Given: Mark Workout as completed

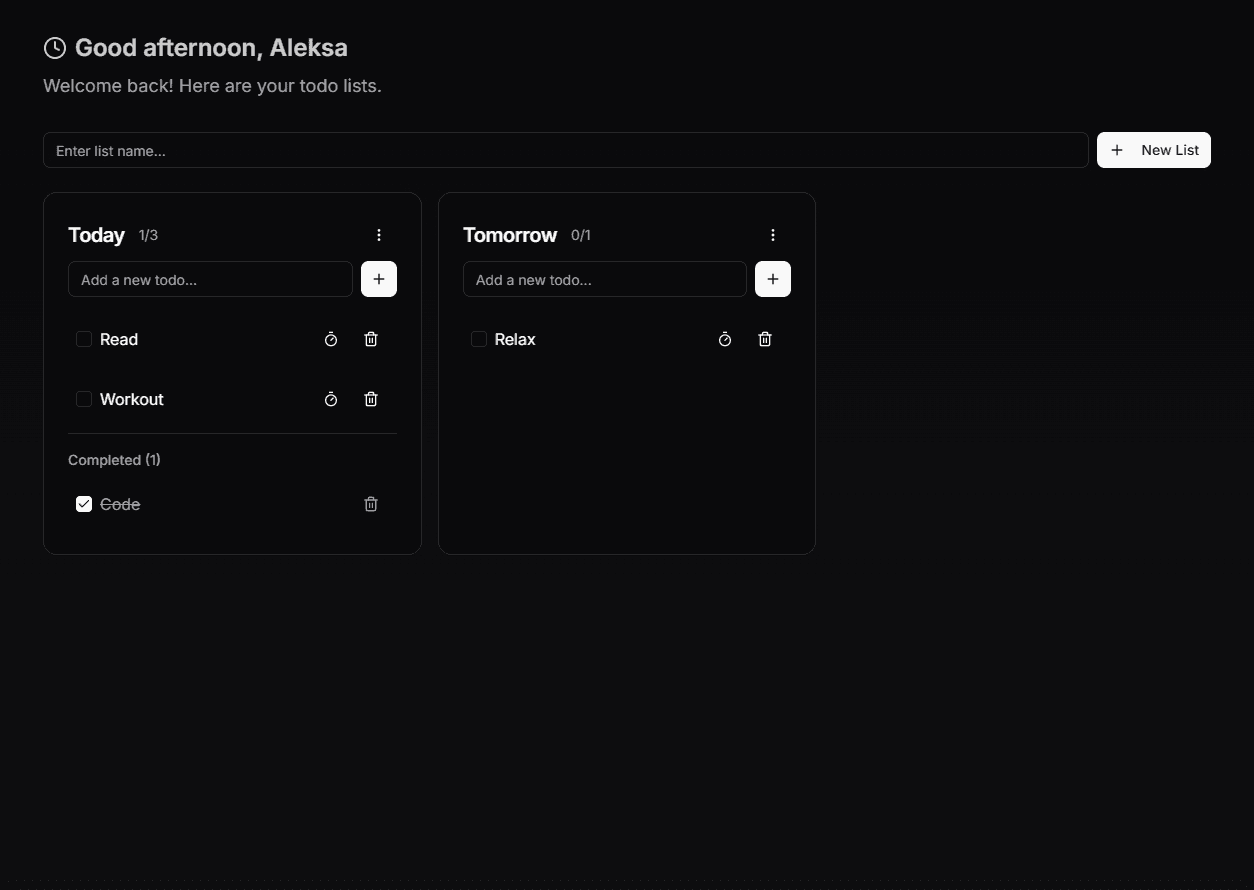Looking at the screenshot, I should coord(83,399).
